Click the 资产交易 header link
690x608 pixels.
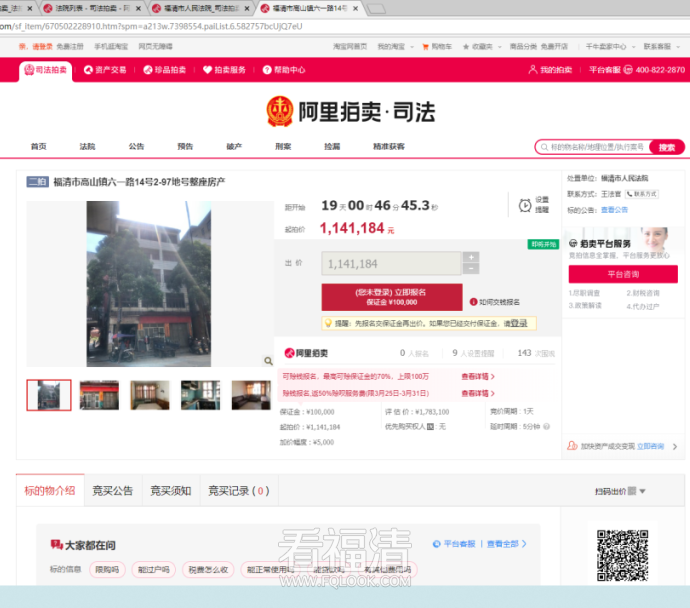(105, 70)
